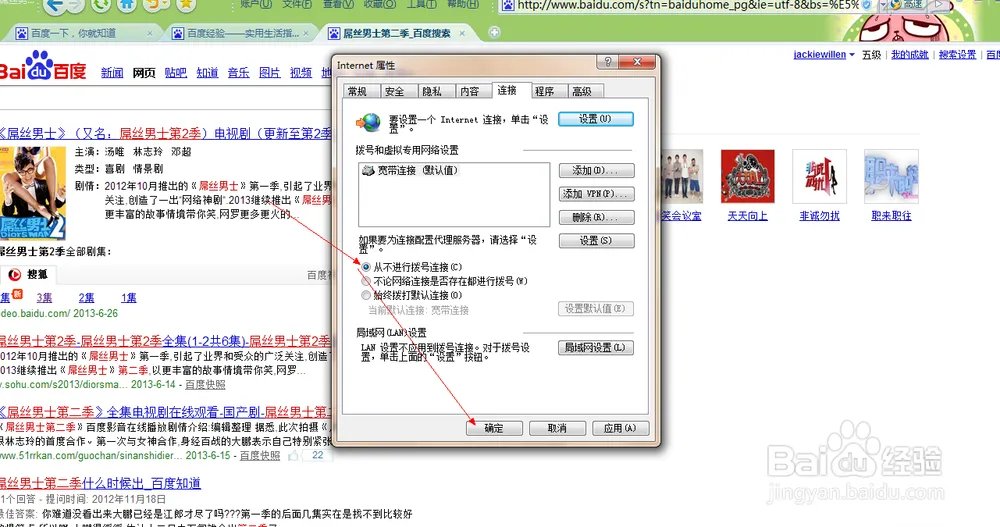Close the 百度经验 tab
This screenshot has height=527, width=1000.
tap(306, 33)
